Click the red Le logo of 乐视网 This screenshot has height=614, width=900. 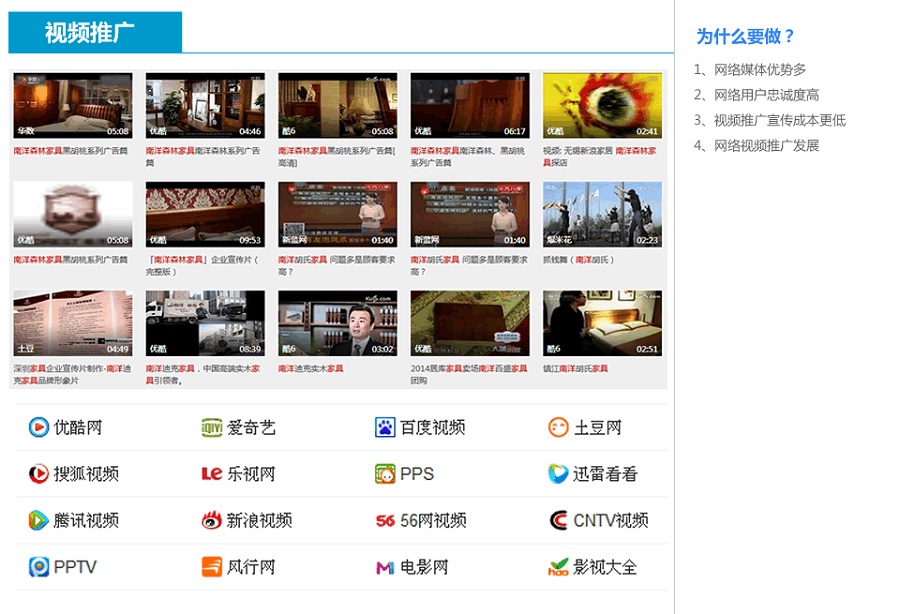pyautogui.click(x=212, y=474)
